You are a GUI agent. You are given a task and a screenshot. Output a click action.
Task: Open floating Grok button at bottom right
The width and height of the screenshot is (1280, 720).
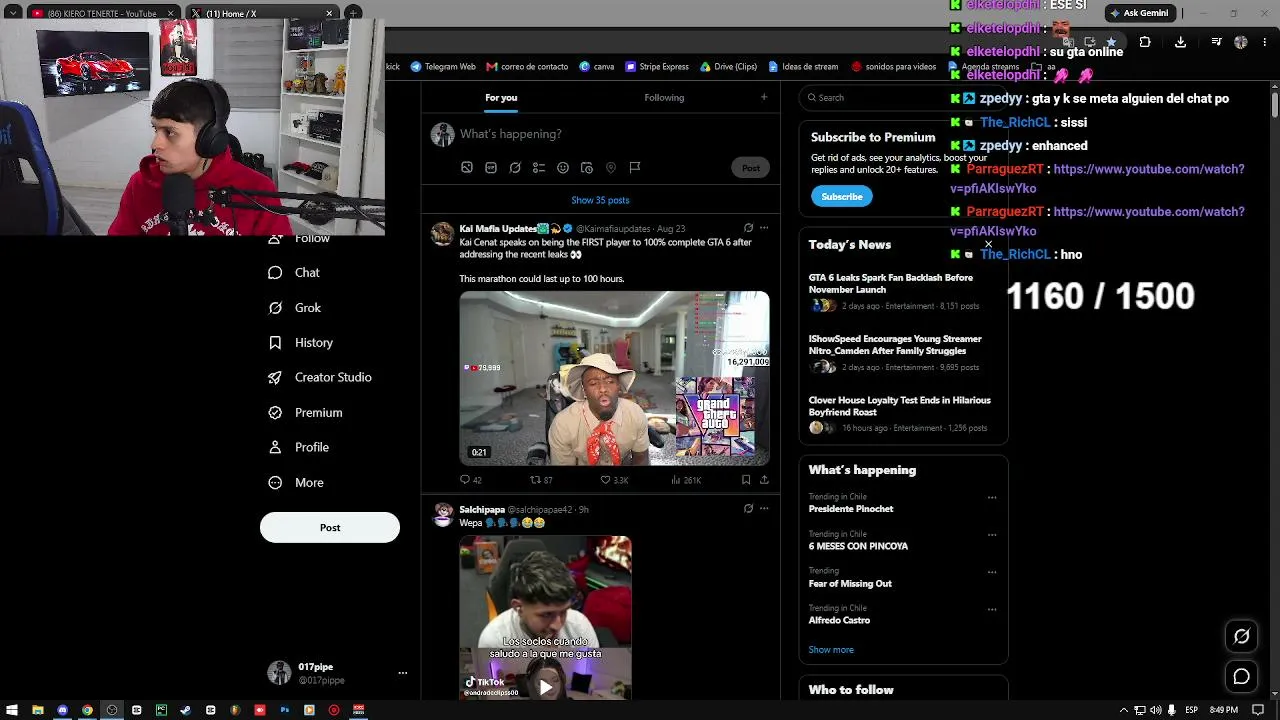(x=1241, y=636)
